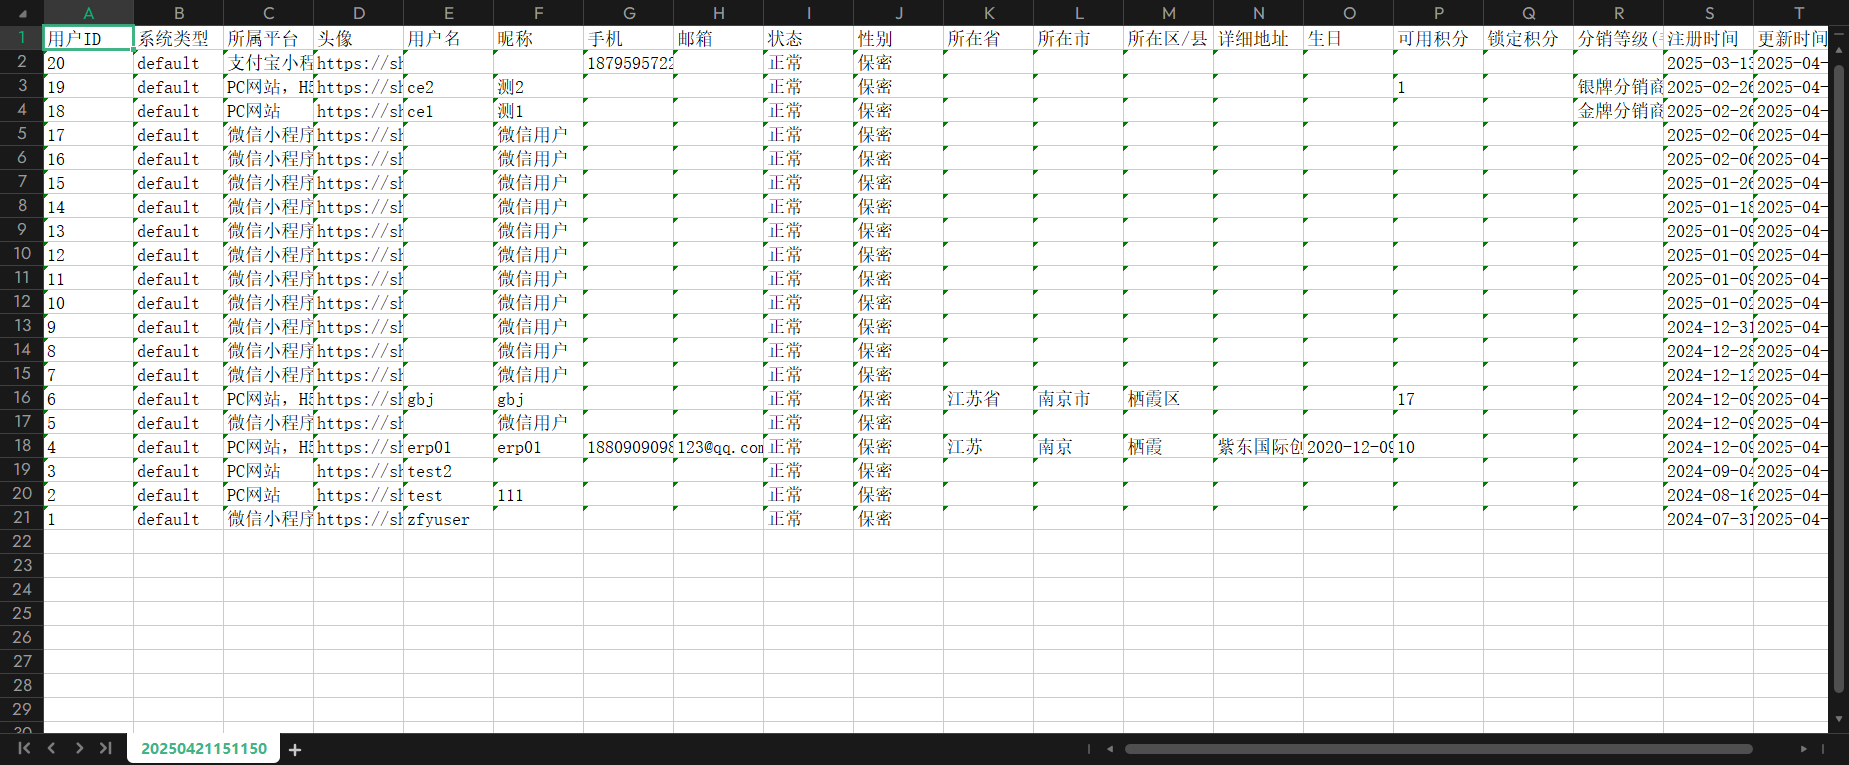Jump to the last sheet using navigation arrow

(x=105, y=748)
